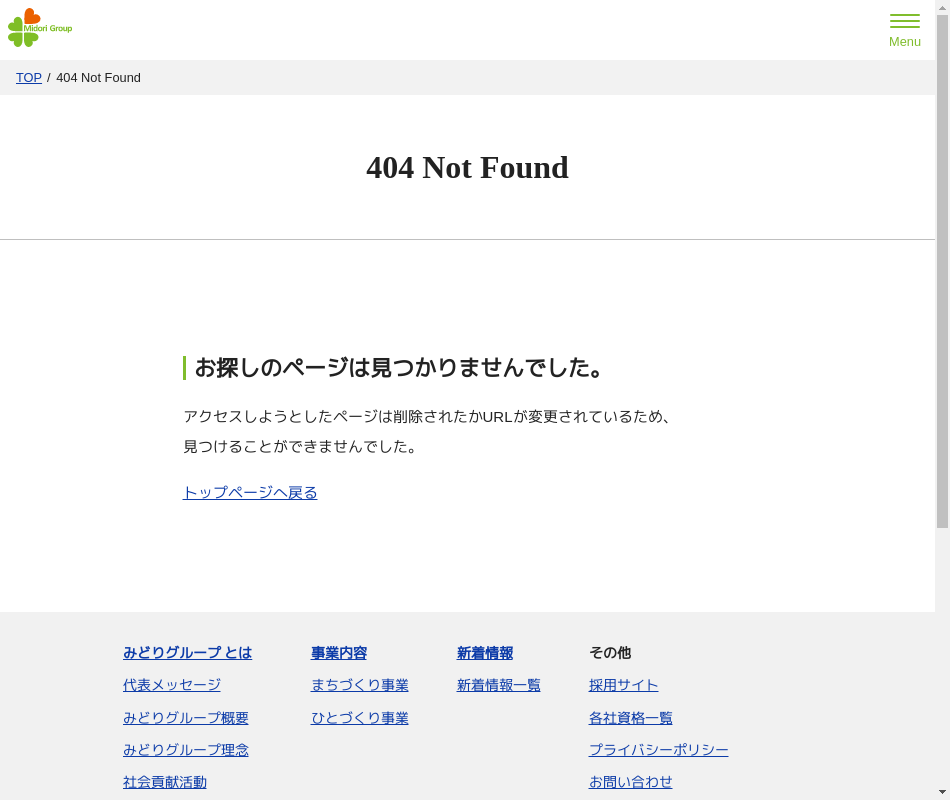This screenshot has height=800, width=950.
Task: Open 代表メッセージ footer link
Action: point(172,685)
